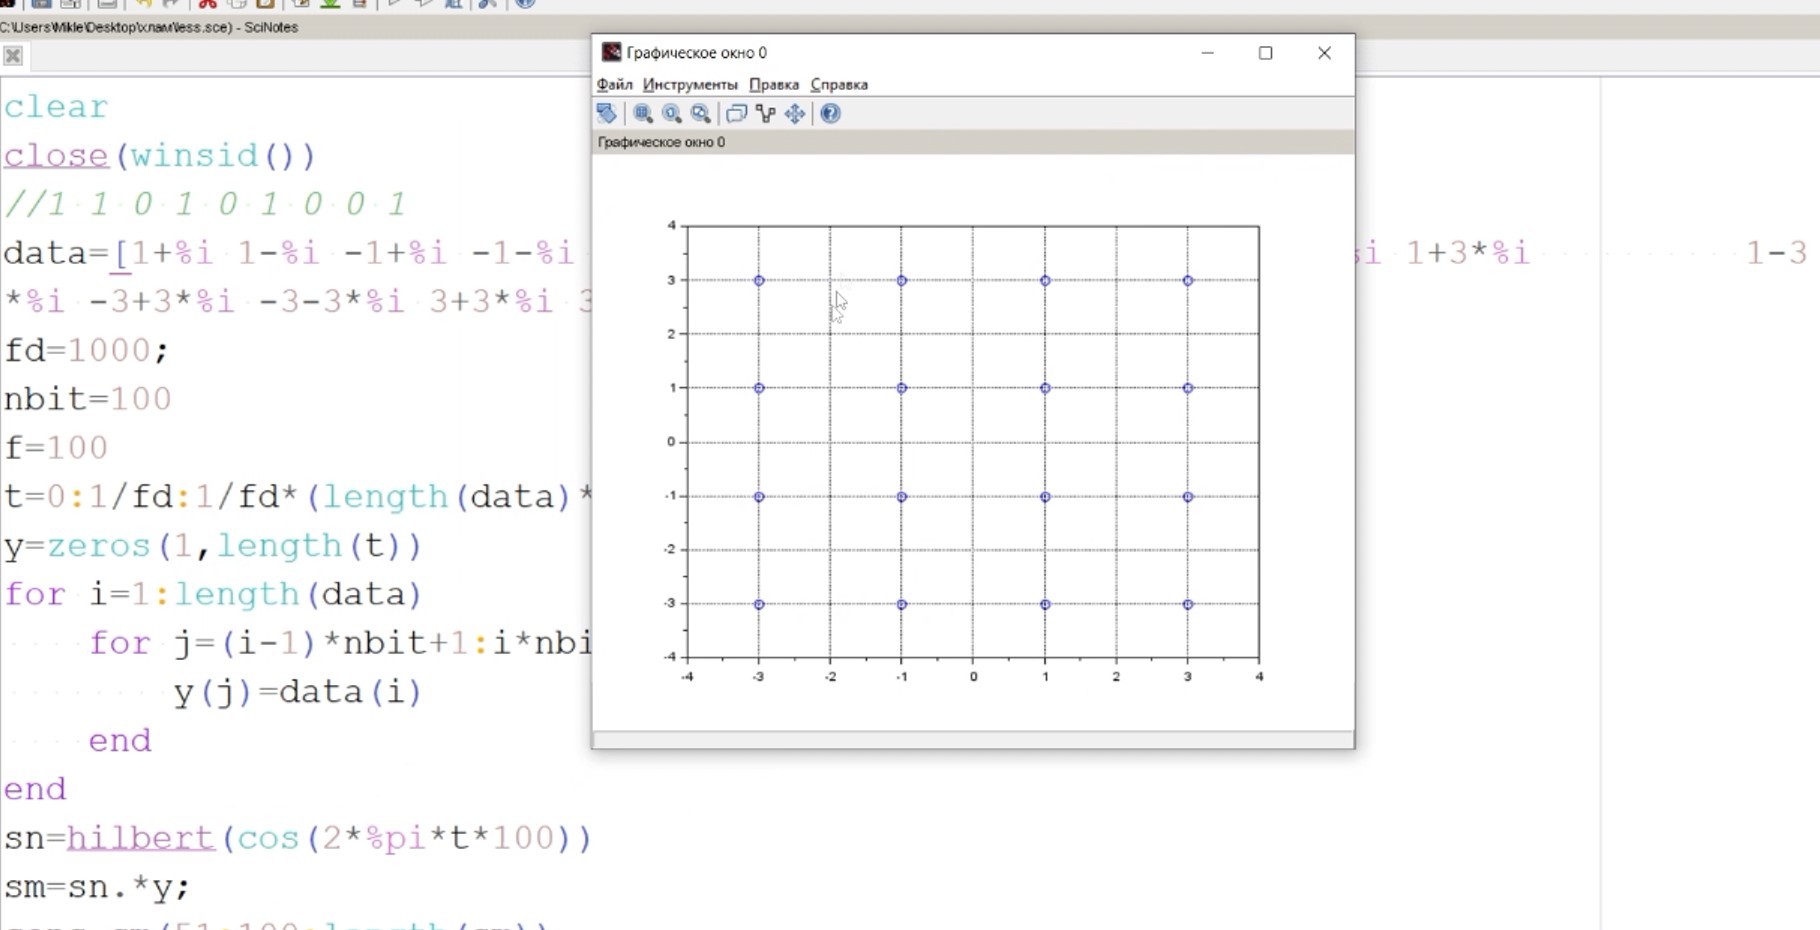
Task: Select the zoom area magnifier with grid icon
Action: (x=643, y=114)
